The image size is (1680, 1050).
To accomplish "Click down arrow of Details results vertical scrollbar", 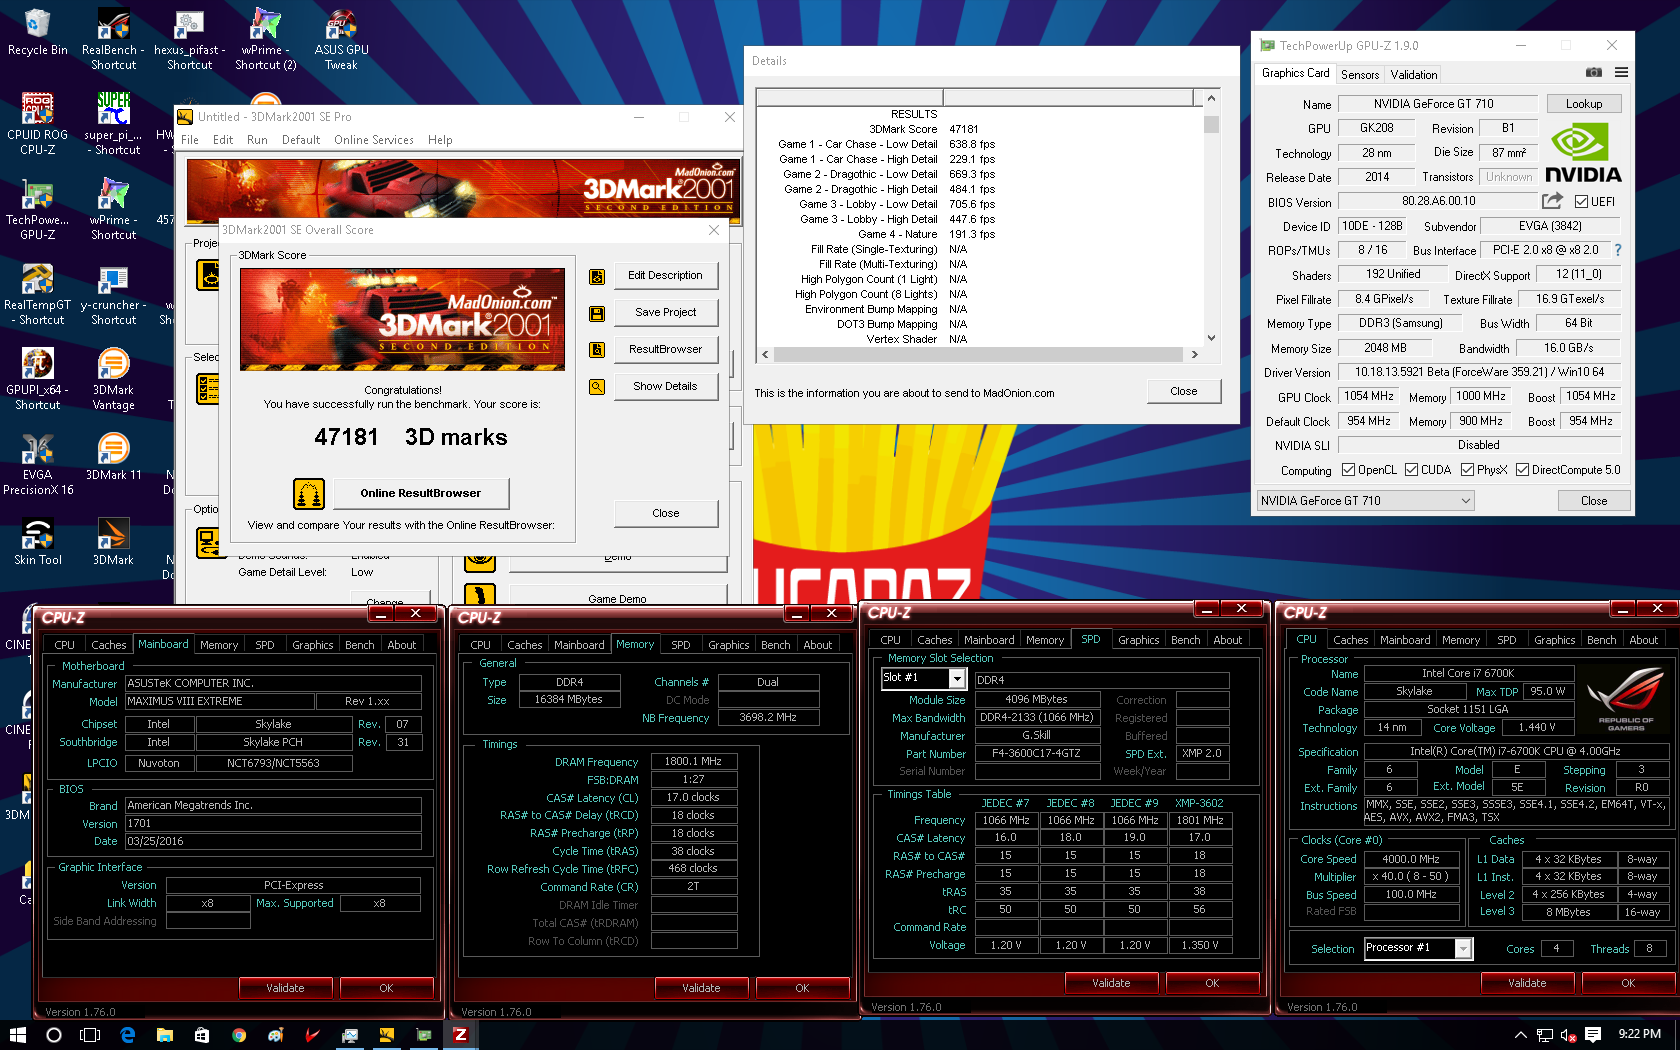I will [1211, 338].
